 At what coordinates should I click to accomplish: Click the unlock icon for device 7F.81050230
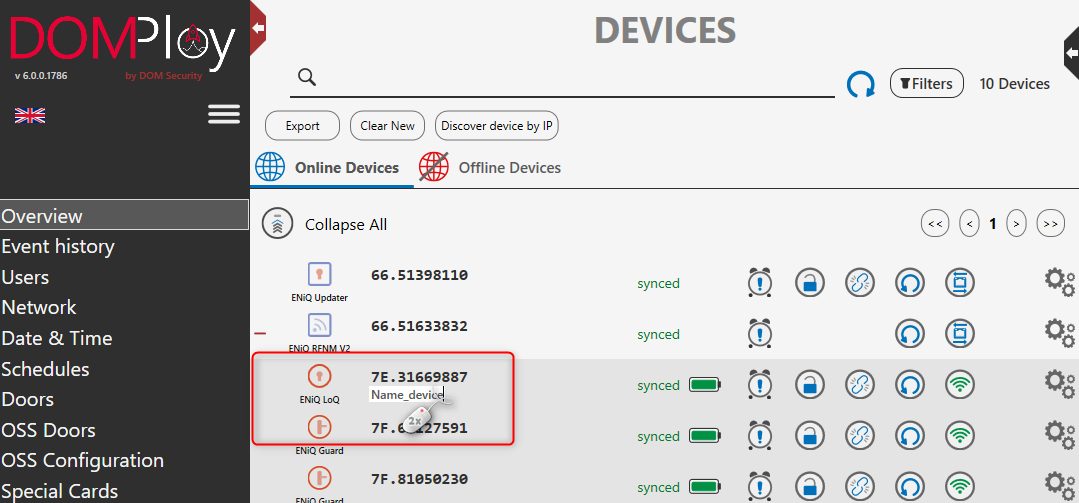pyautogui.click(x=810, y=486)
